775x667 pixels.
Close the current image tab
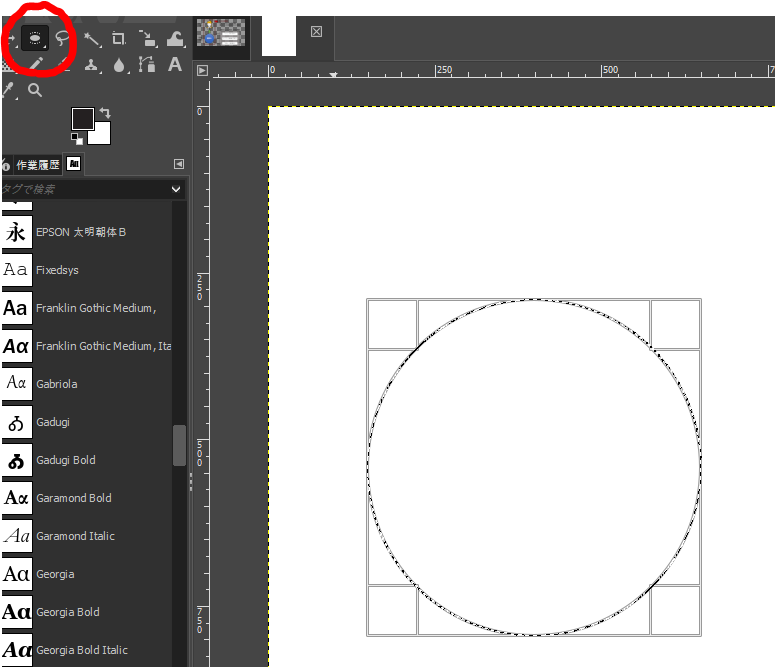(x=316, y=31)
